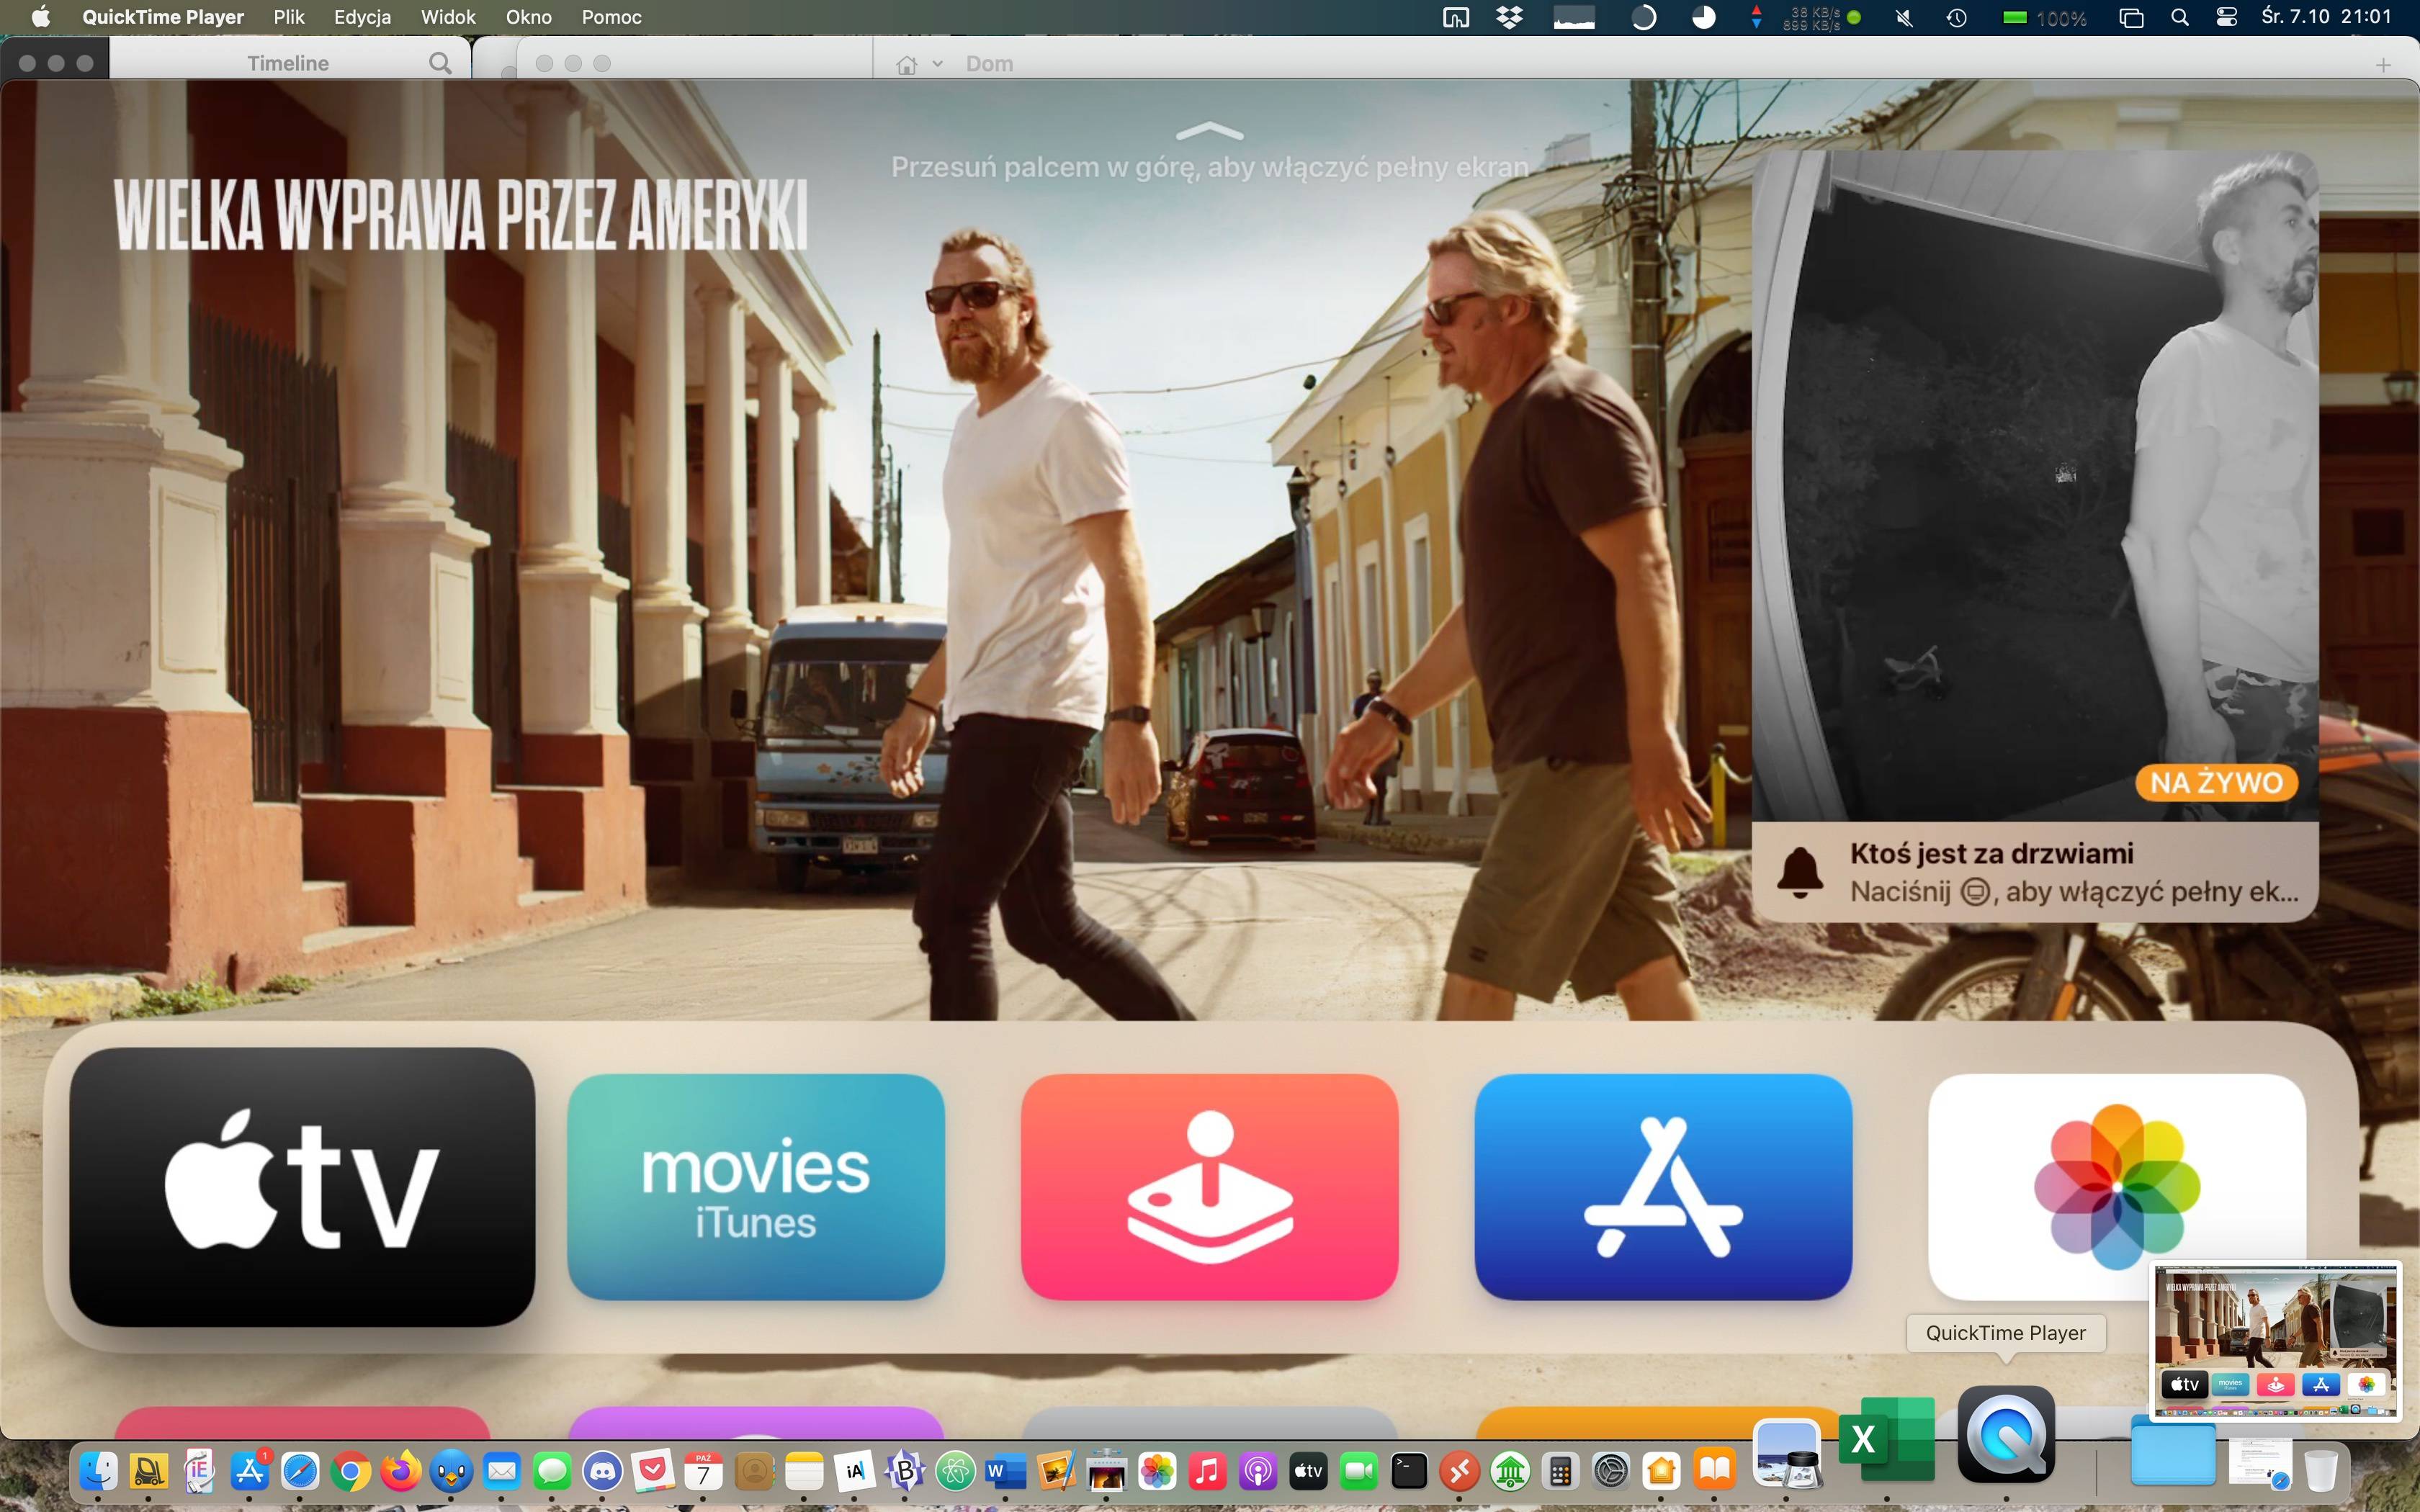This screenshot has width=2420, height=1512.
Task: Open Calendar showing 7 in Dock
Action: [703, 1470]
